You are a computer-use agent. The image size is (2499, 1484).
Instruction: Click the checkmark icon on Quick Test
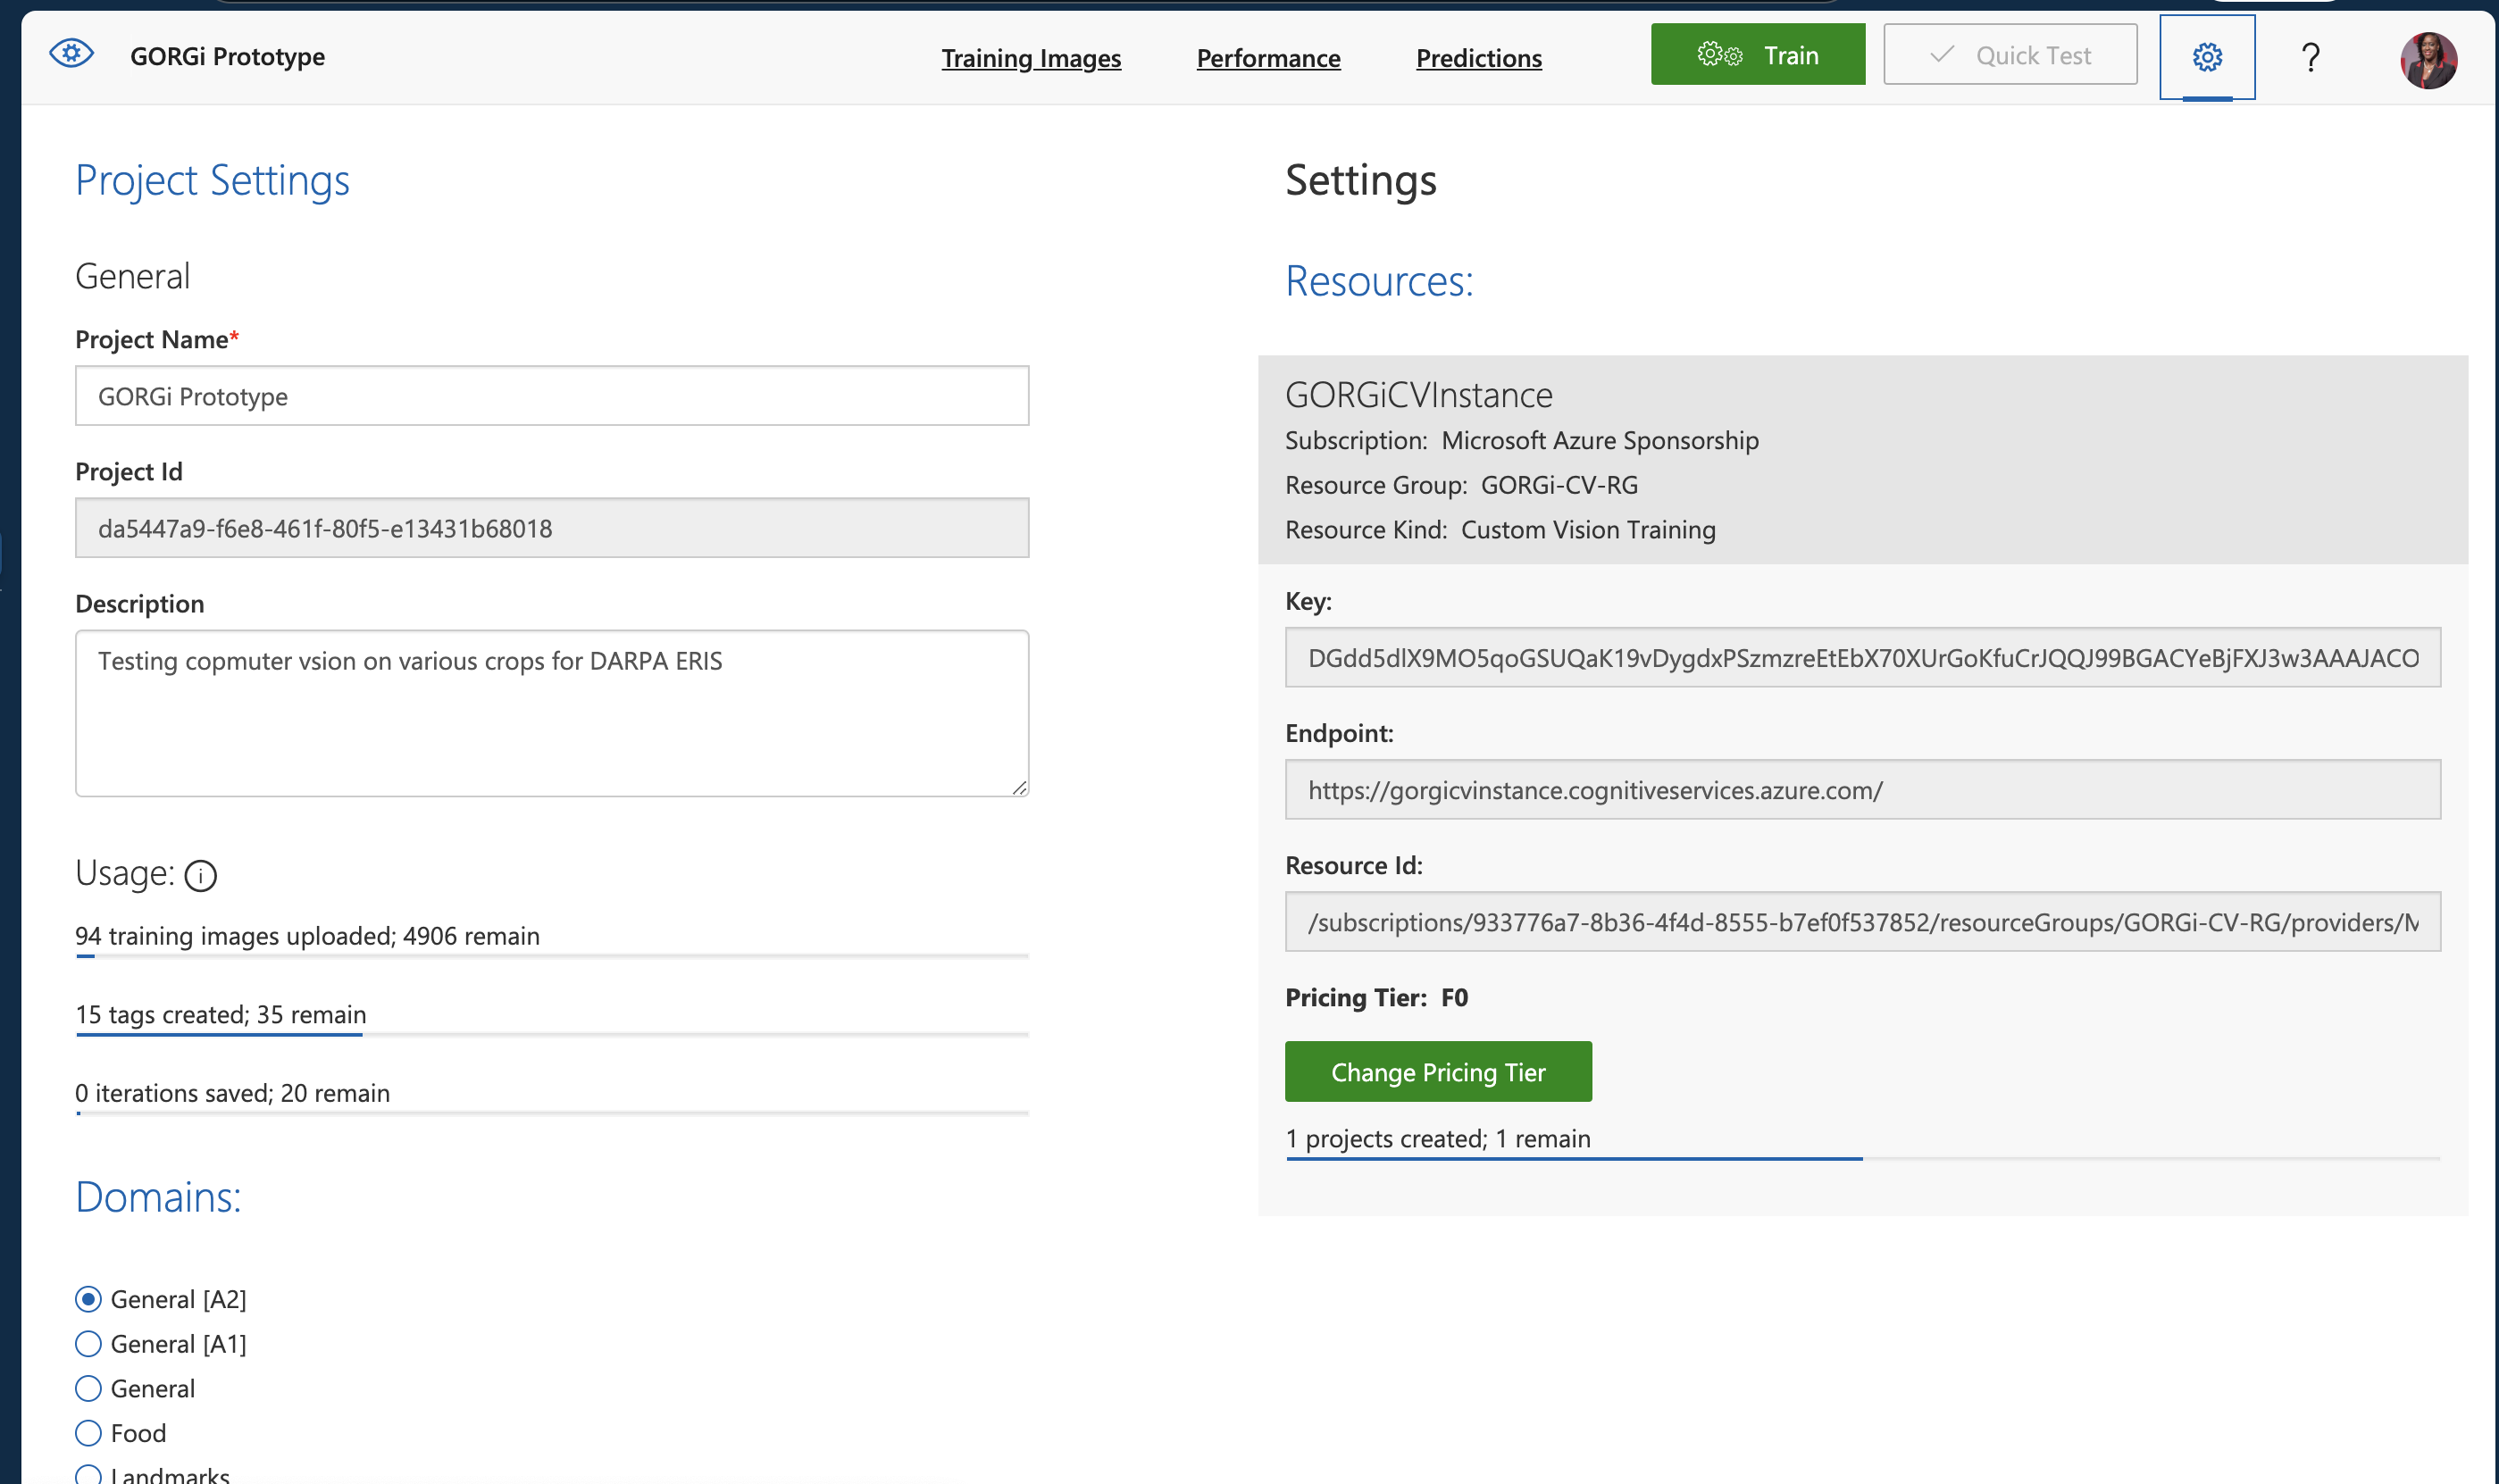click(1941, 55)
